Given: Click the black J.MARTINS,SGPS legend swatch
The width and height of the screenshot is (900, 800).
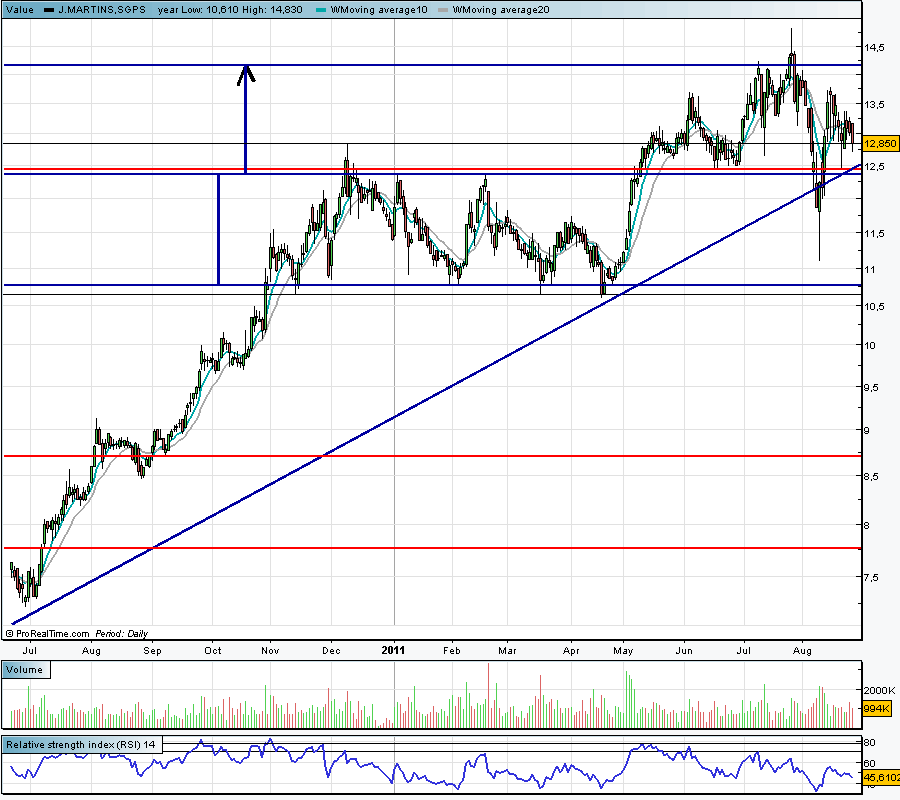Looking at the screenshot, I should tap(50, 10).
